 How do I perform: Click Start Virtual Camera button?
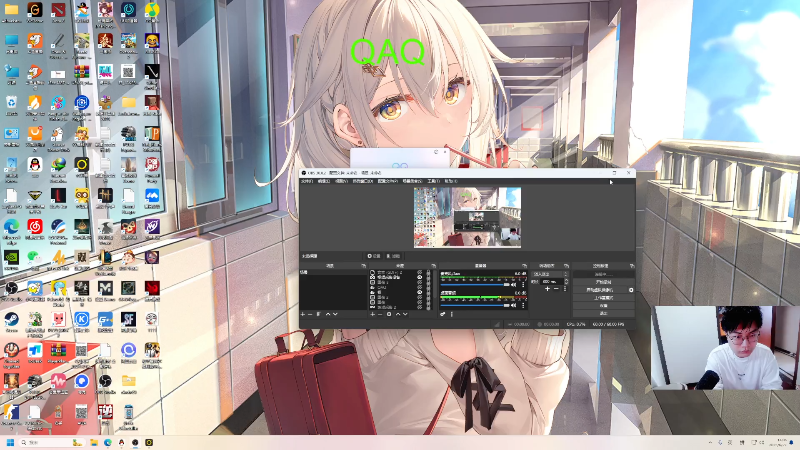point(600,290)
